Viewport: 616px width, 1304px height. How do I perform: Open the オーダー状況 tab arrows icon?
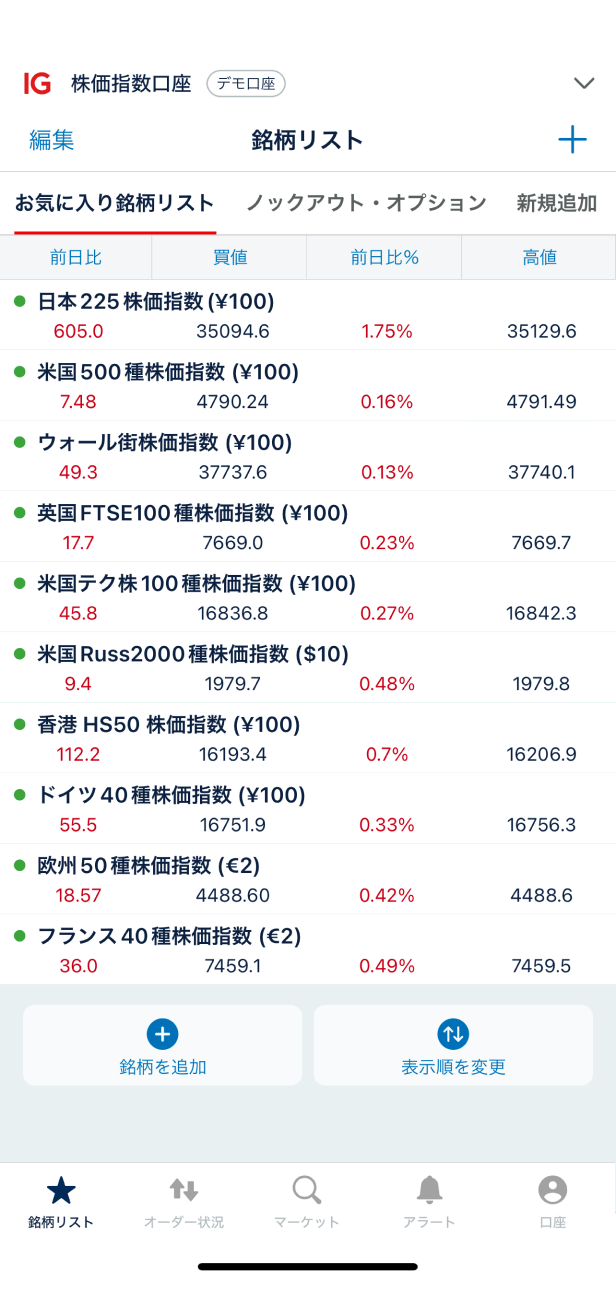tap(184, 1189)
